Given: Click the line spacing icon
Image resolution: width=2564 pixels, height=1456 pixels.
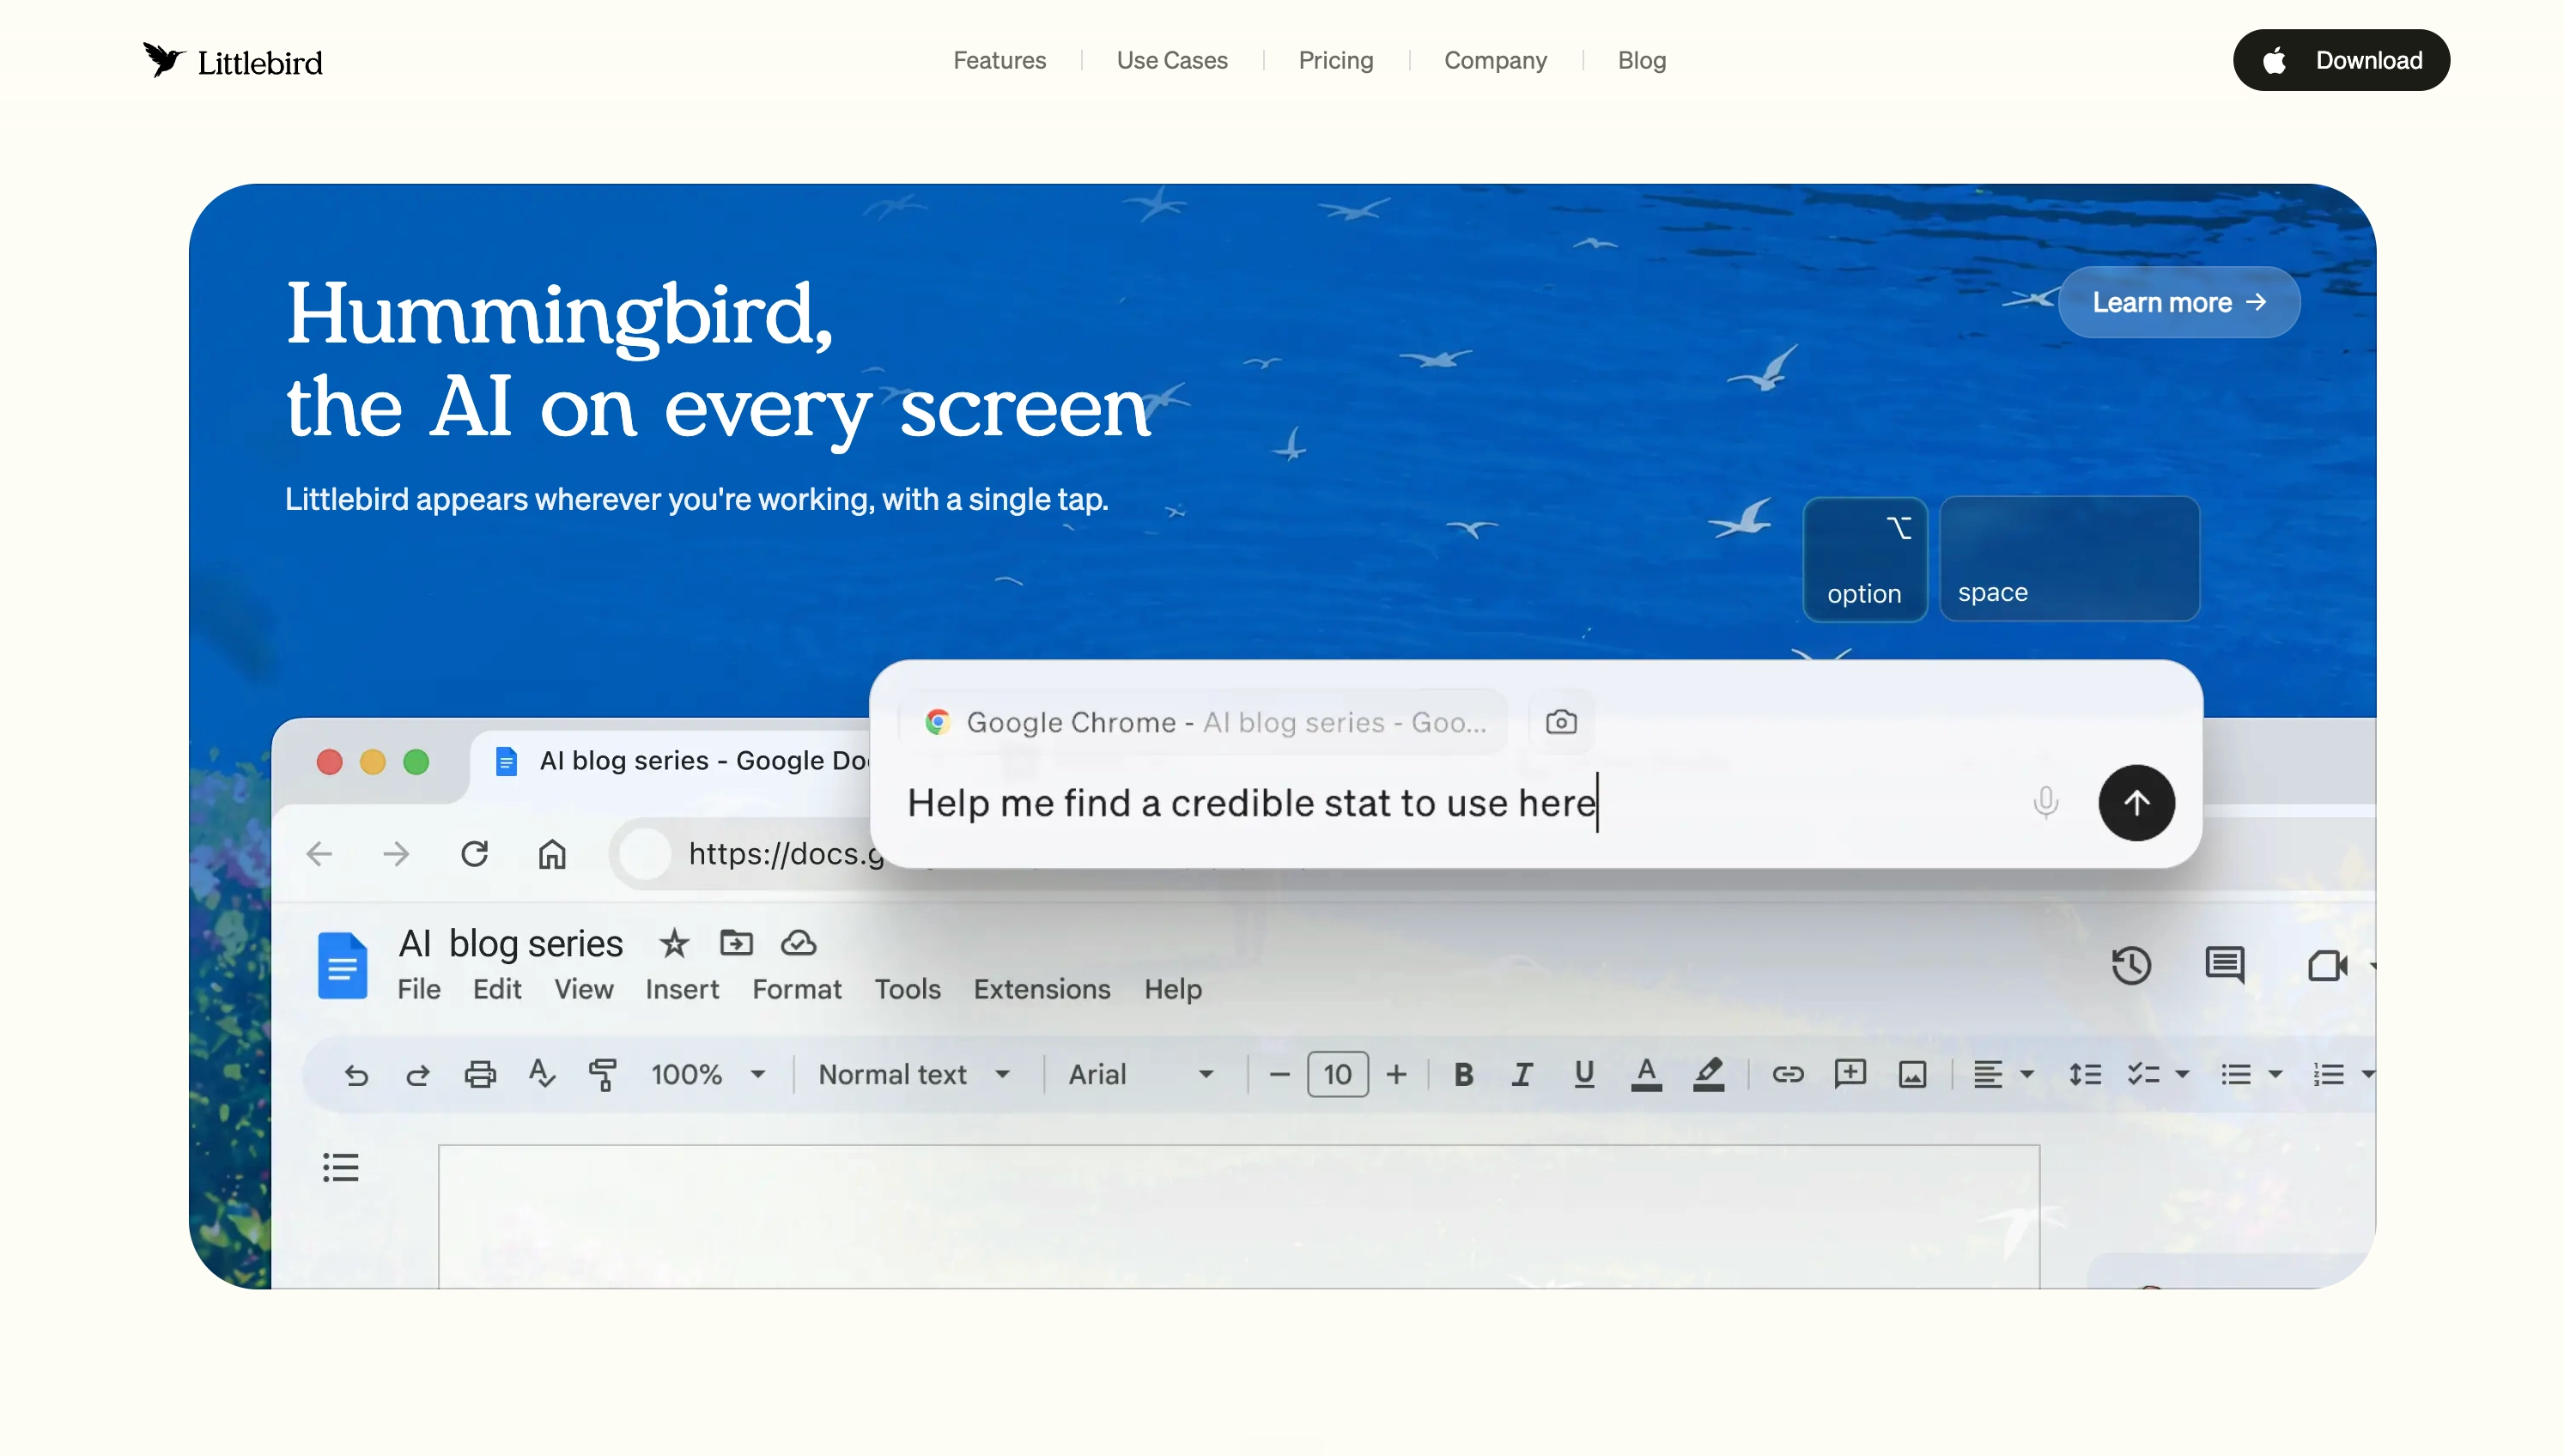Looking at the screenshot, I should 2085,1075.
